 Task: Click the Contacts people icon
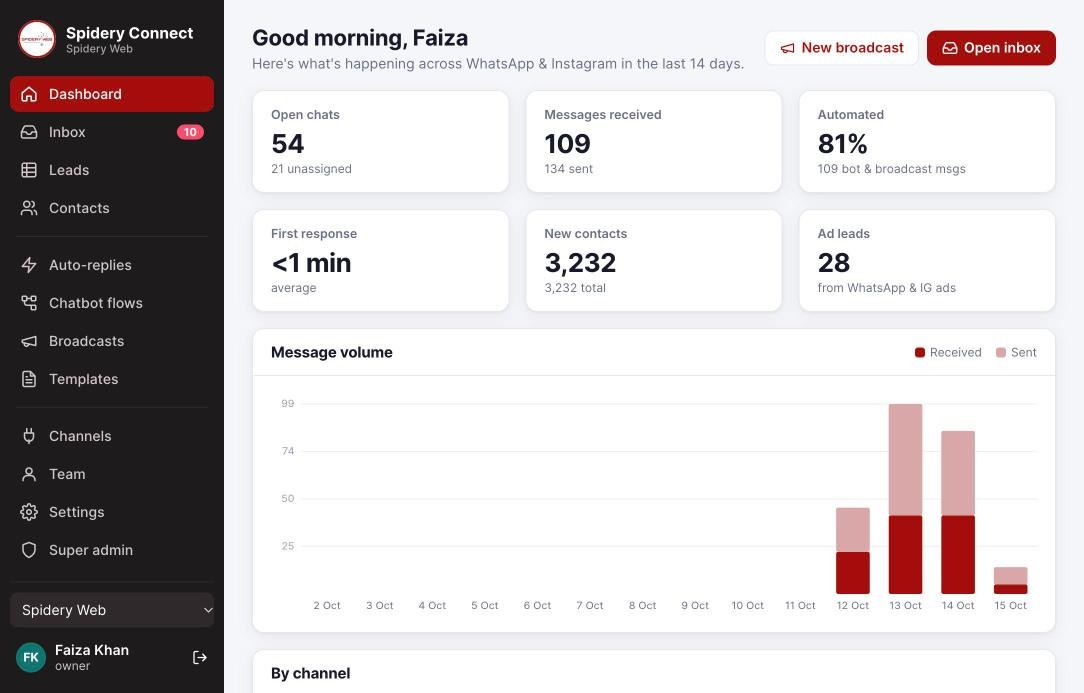pos(29,208)
